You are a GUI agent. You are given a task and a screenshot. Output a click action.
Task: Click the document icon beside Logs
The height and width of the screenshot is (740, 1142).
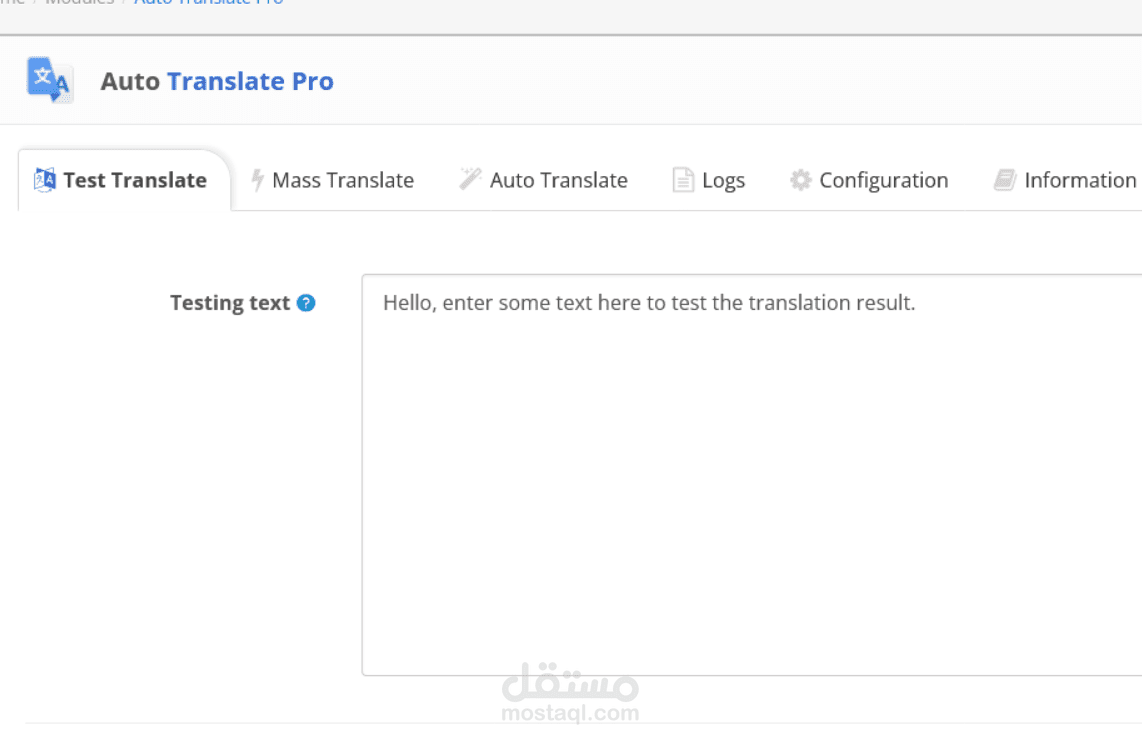683,179
